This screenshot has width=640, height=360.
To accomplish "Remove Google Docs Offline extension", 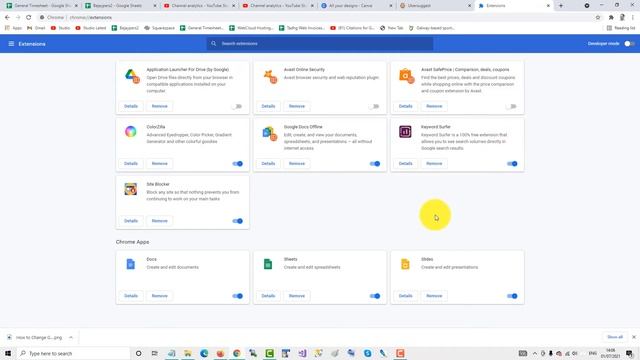I will tap(297, 164).
